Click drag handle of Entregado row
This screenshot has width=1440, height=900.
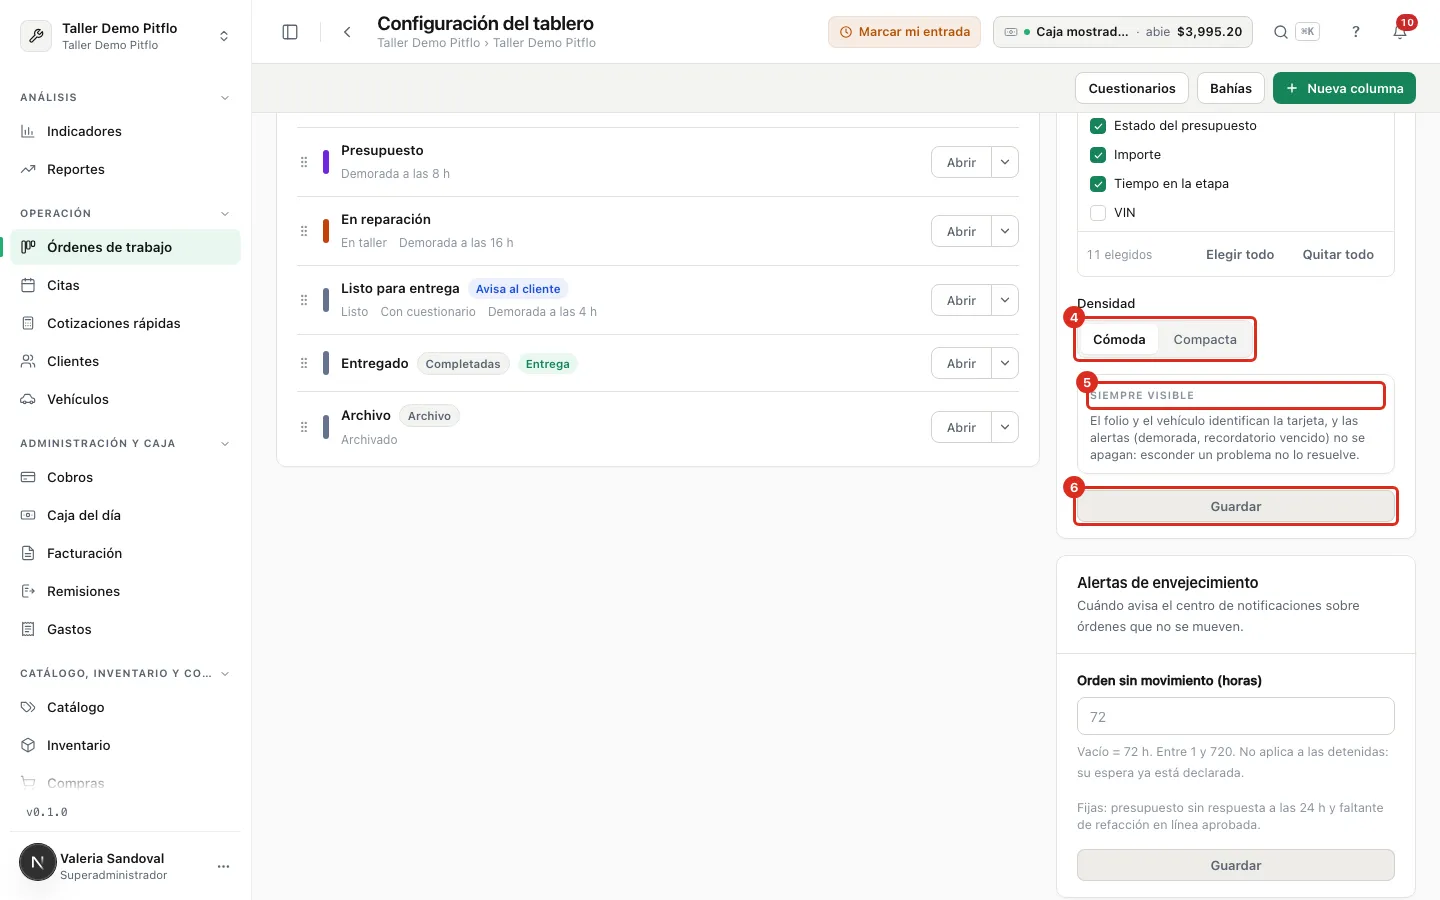coord(304,363)
